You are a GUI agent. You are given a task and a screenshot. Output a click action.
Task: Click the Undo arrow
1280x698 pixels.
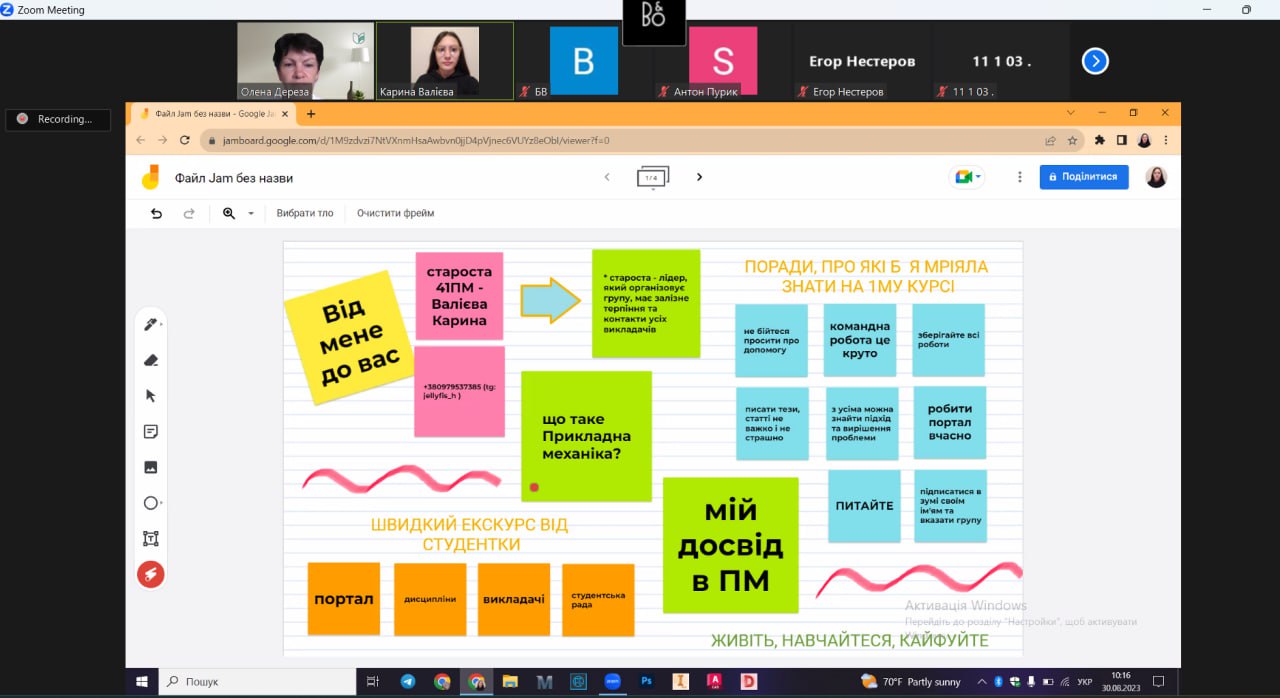156,213
